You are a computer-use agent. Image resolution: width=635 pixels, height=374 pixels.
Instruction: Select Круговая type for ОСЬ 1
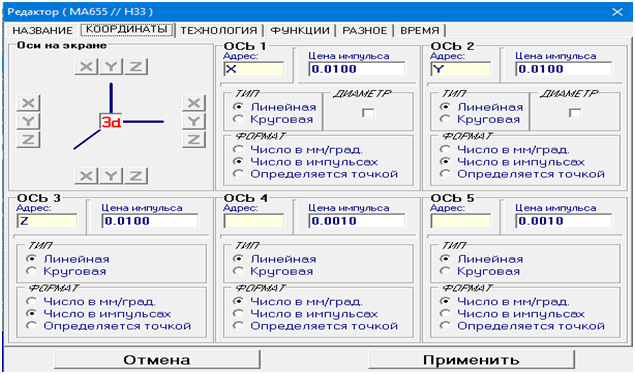coord(274,119)
